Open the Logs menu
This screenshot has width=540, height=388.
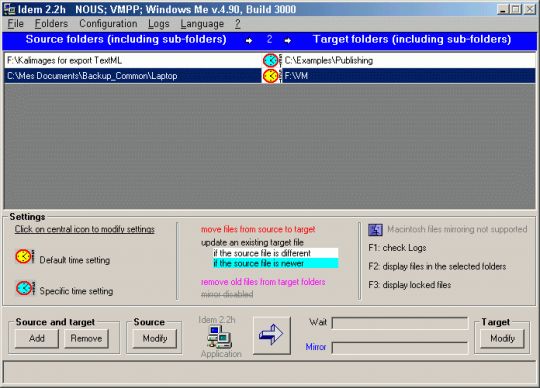click(158, 24)
